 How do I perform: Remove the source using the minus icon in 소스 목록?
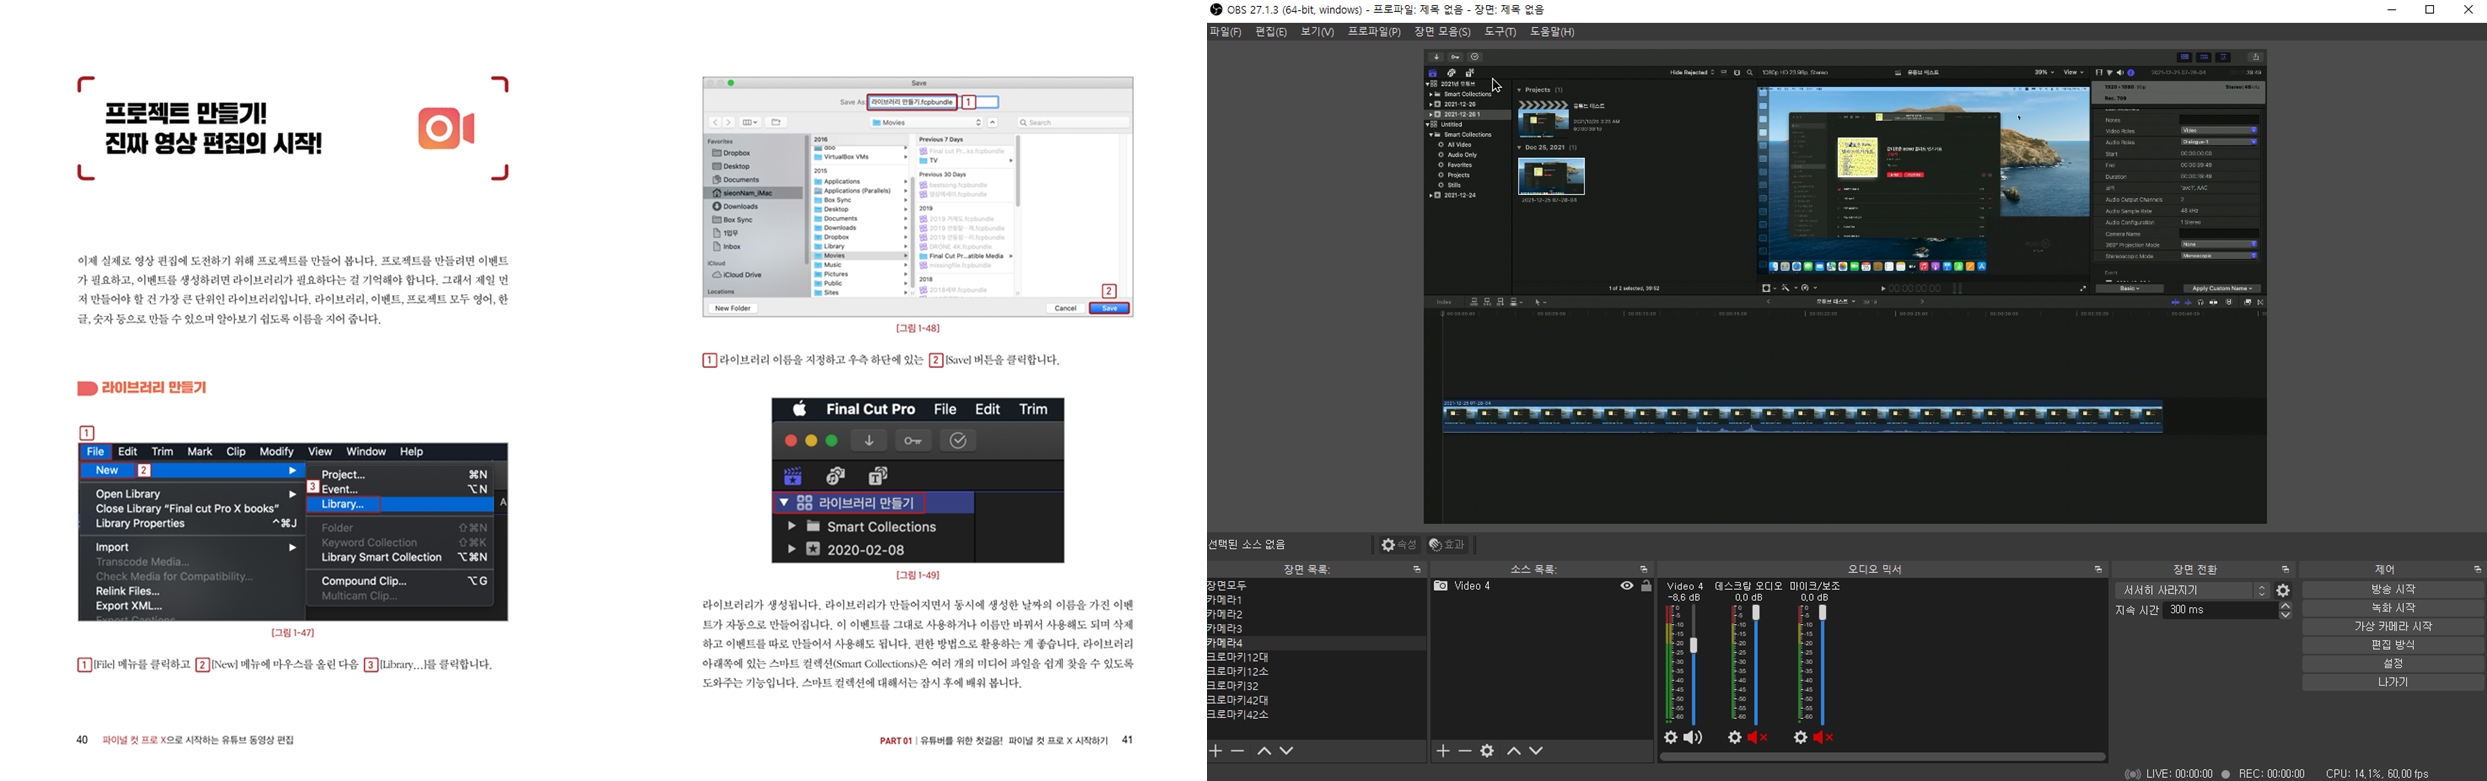[1465, 751]
